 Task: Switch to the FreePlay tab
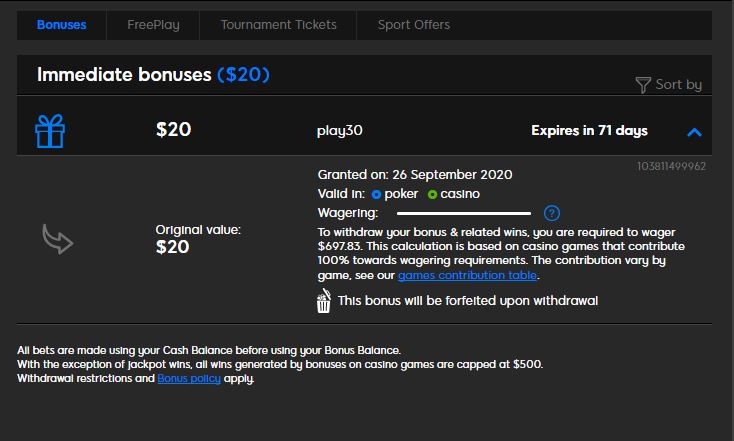point(153,25)
